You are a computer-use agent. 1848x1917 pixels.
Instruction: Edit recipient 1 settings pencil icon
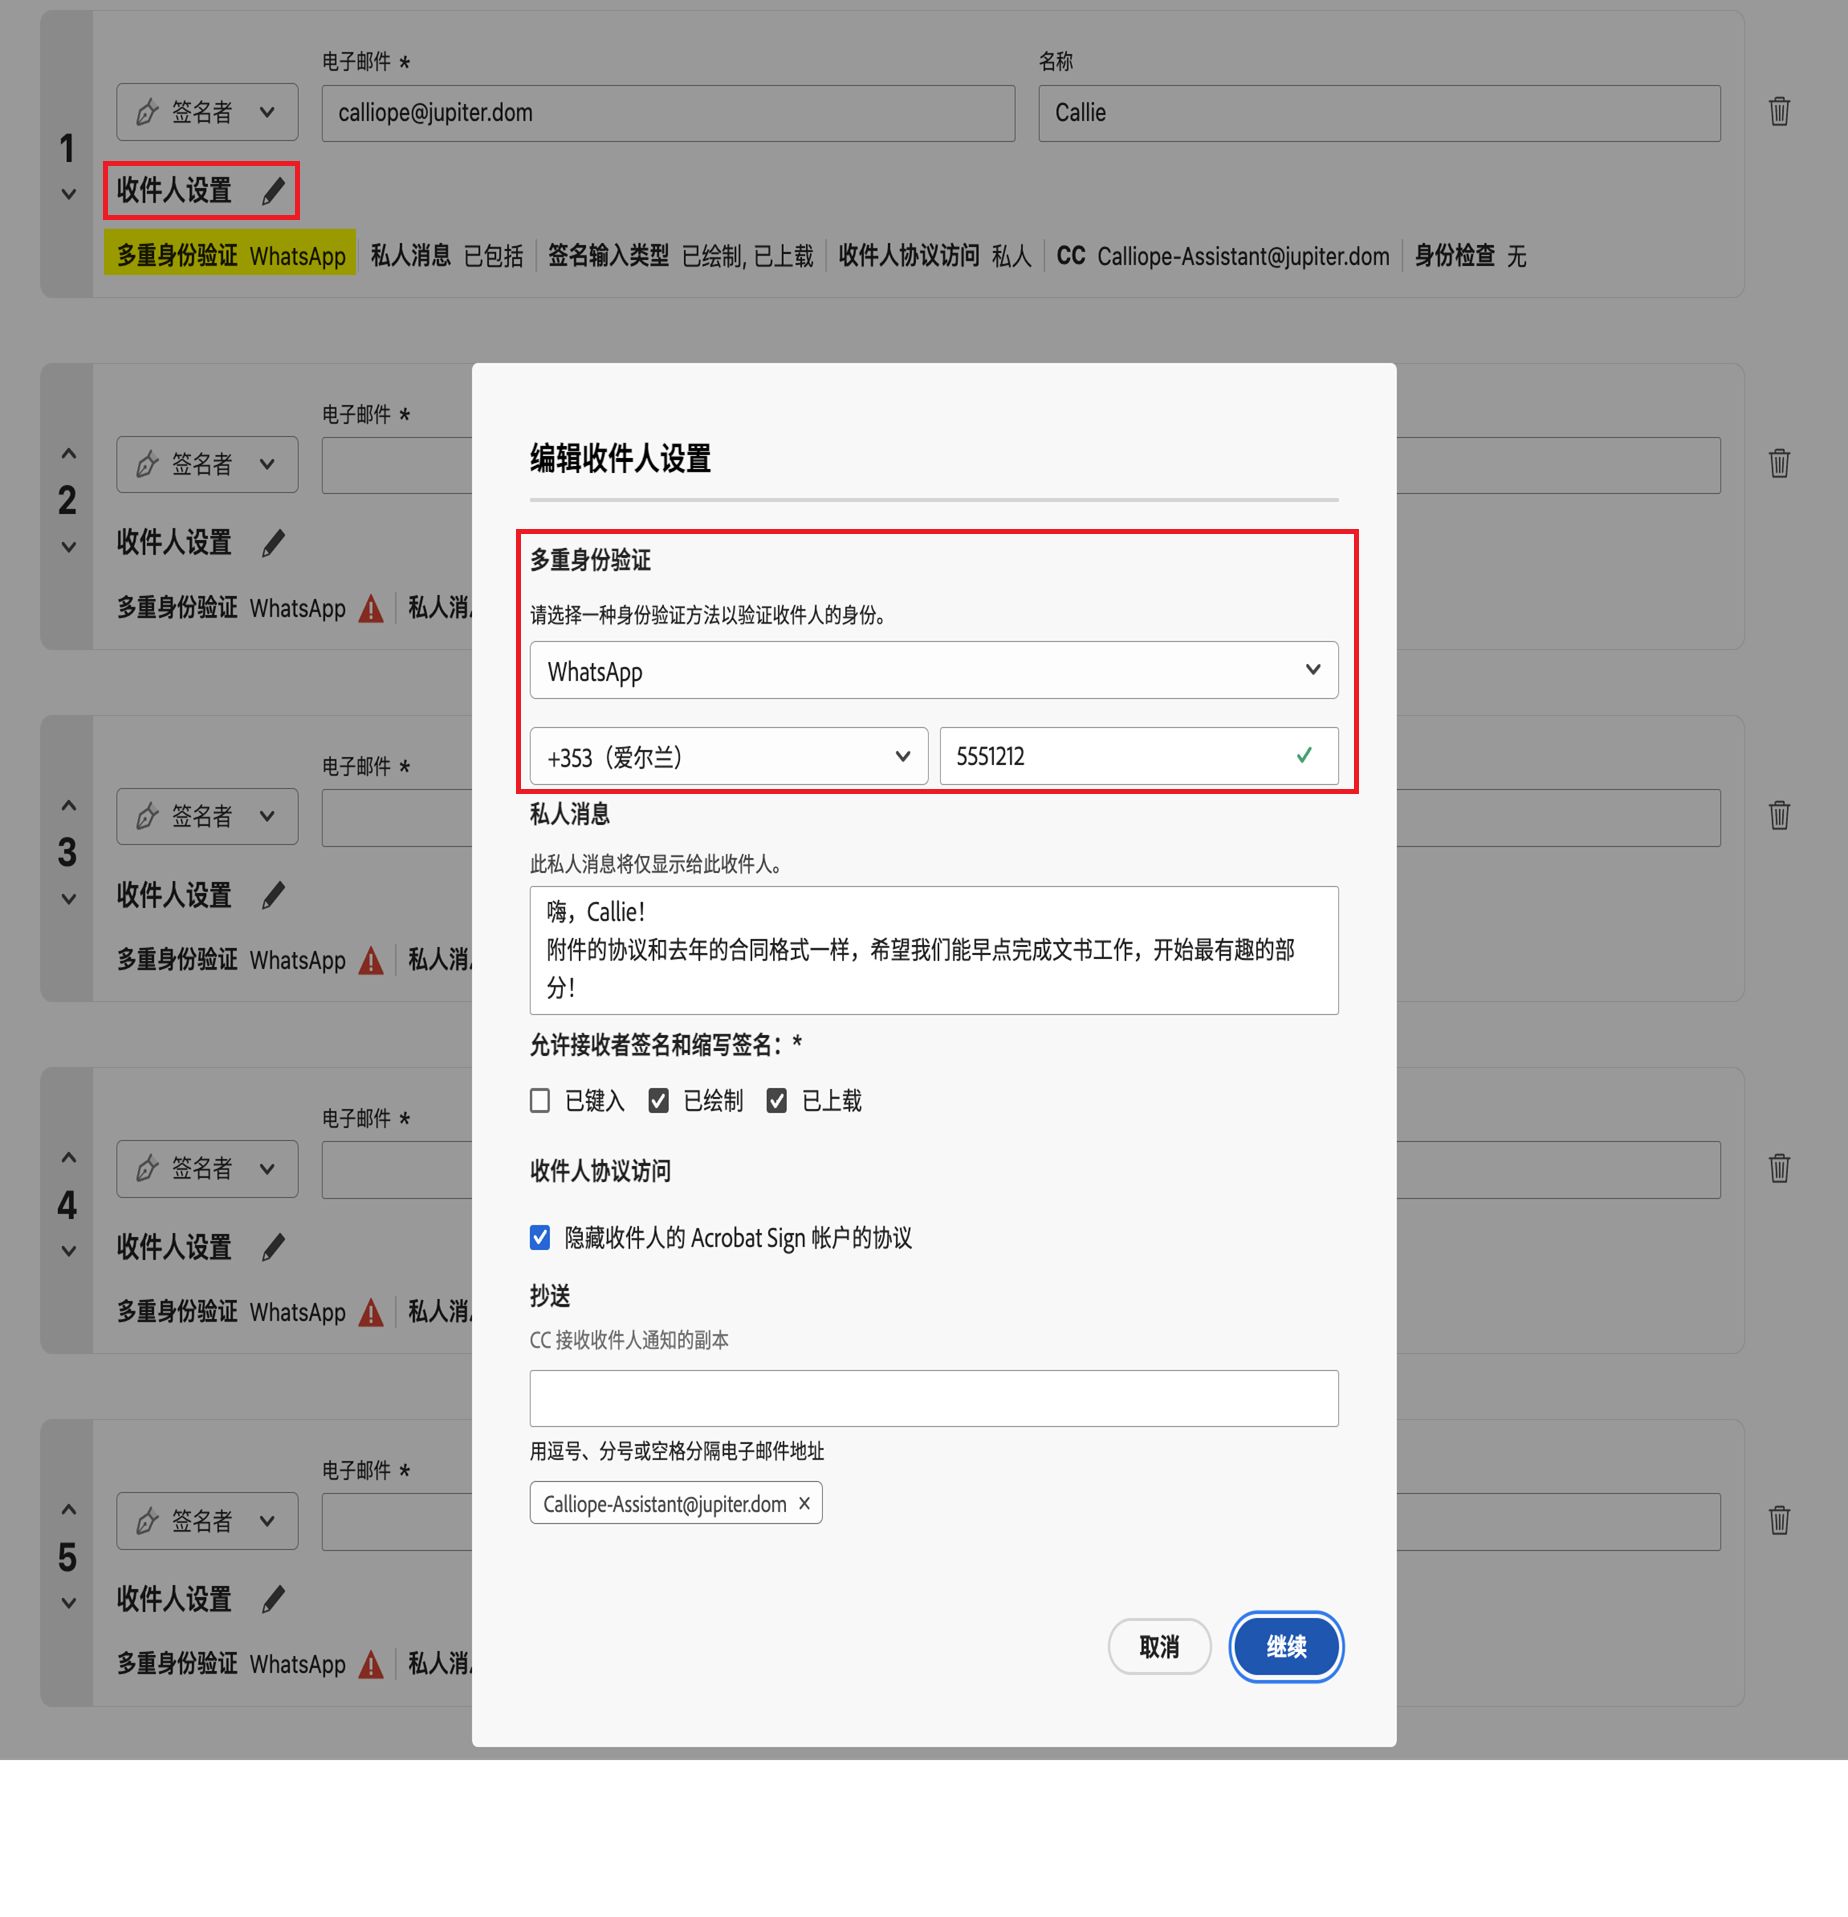coord(273,191)
